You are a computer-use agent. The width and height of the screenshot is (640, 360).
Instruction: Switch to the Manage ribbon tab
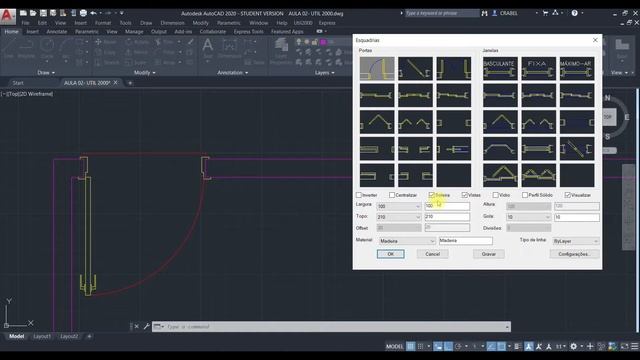pos(134,31)
